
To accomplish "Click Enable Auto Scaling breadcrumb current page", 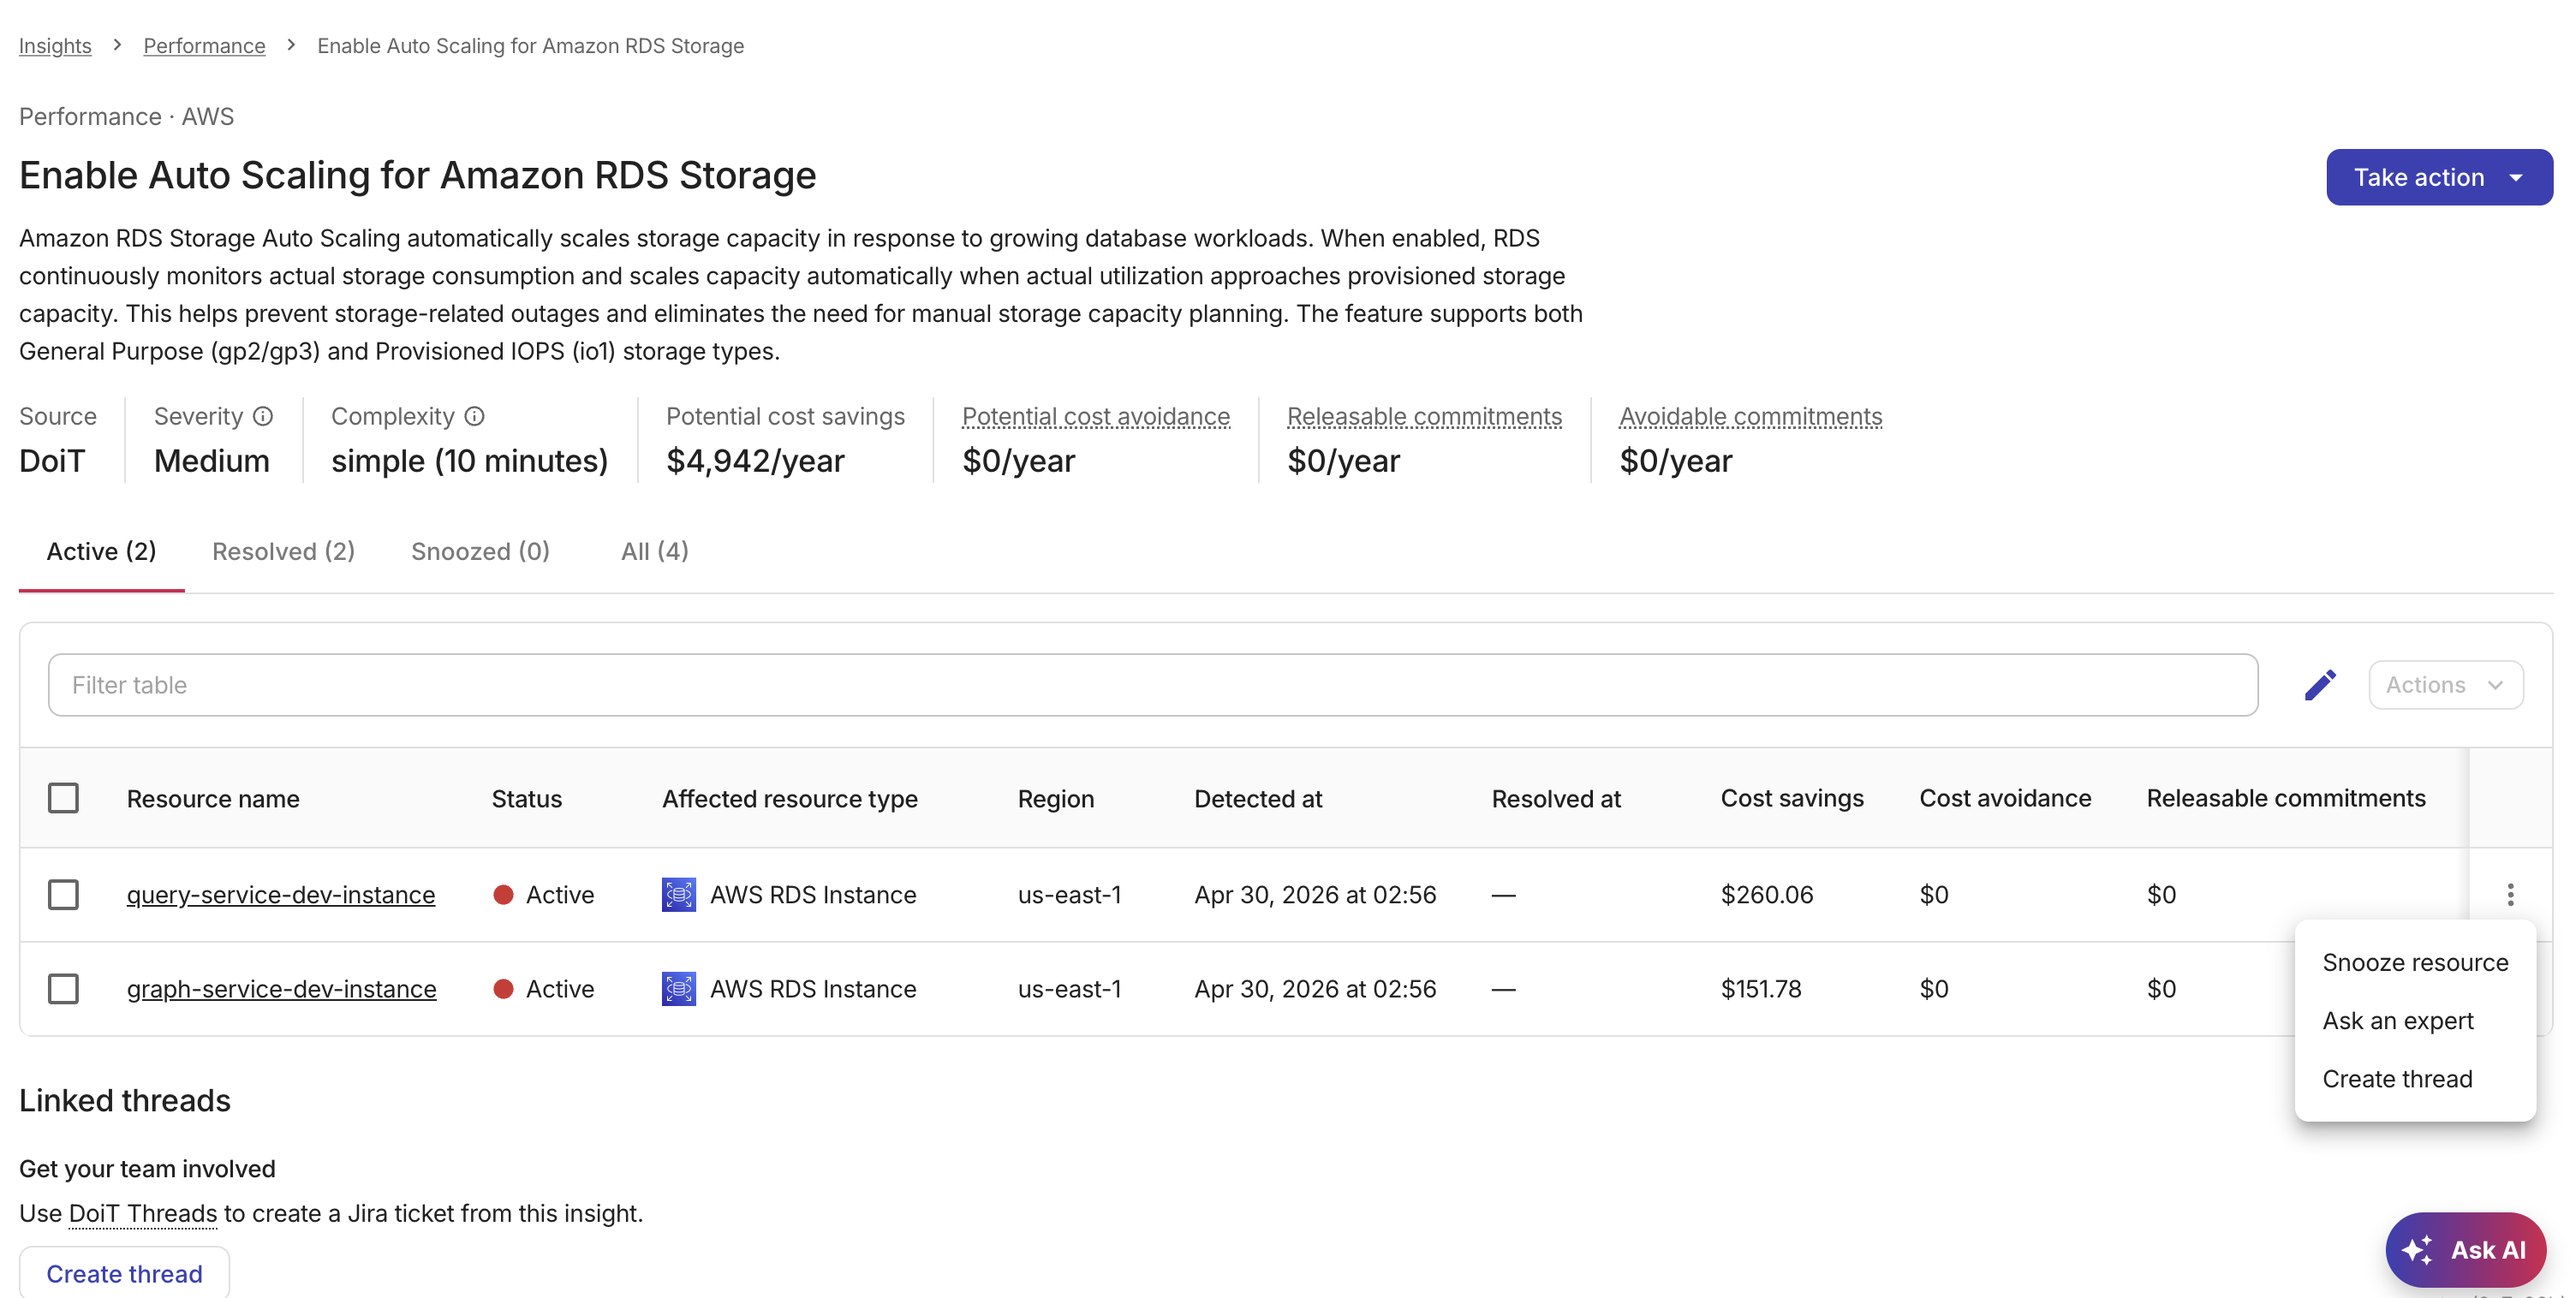I will pos(530,46).
